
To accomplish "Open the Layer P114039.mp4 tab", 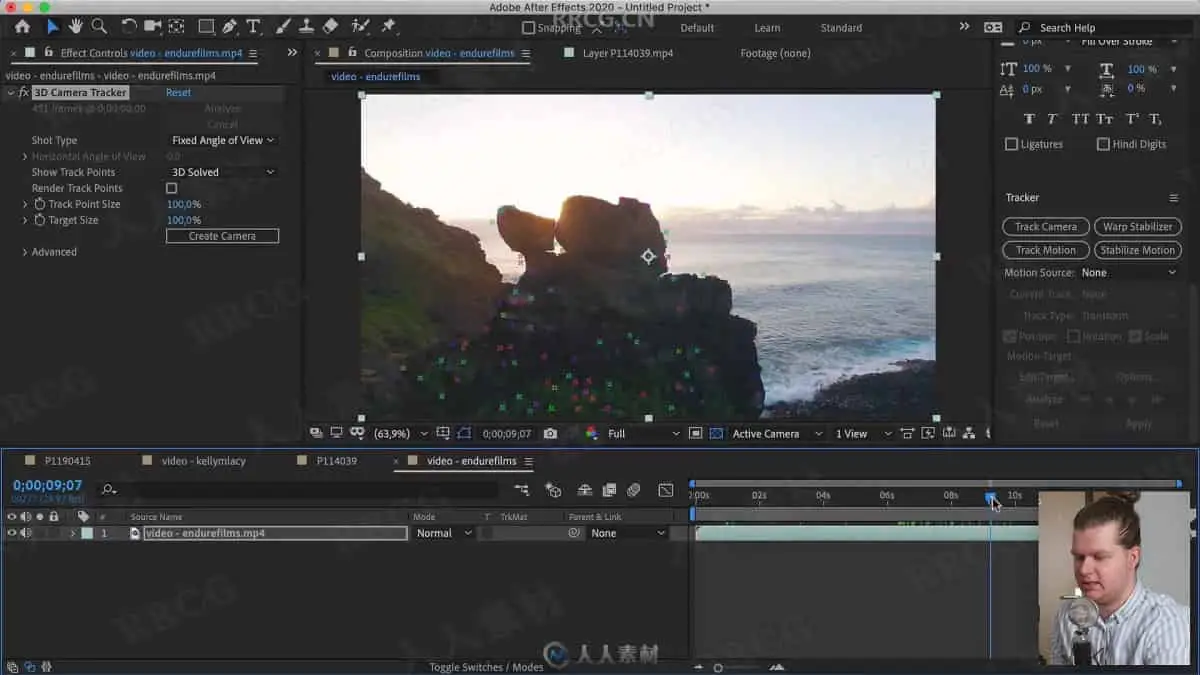I will pos(627,53).
